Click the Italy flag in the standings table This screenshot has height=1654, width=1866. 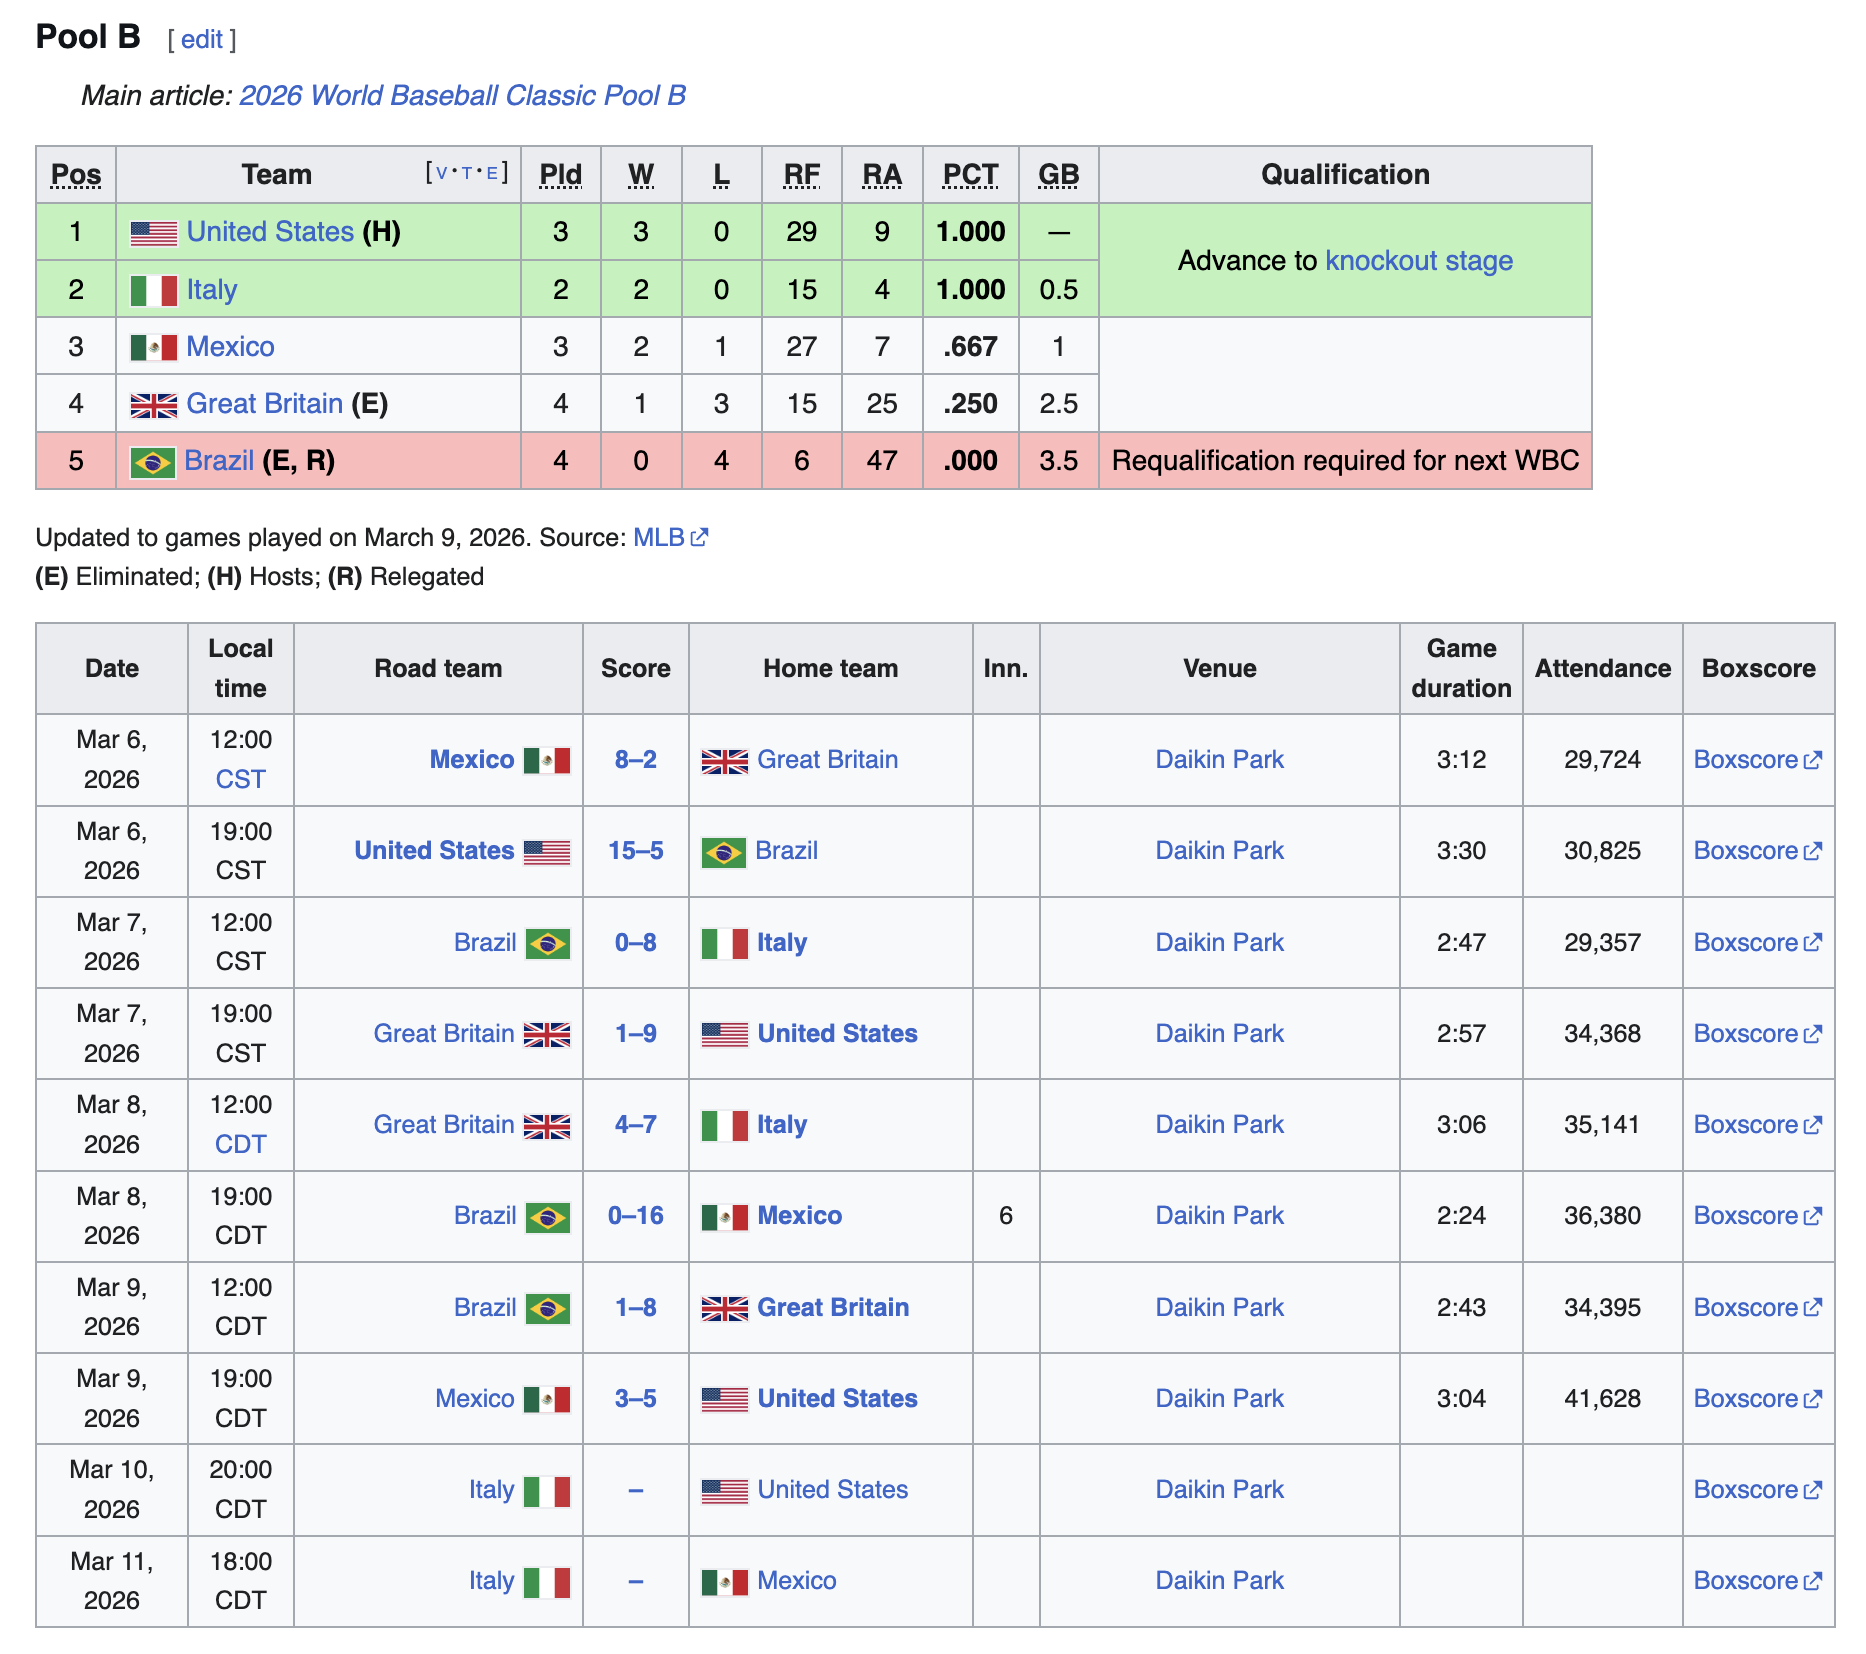point(154,291)
